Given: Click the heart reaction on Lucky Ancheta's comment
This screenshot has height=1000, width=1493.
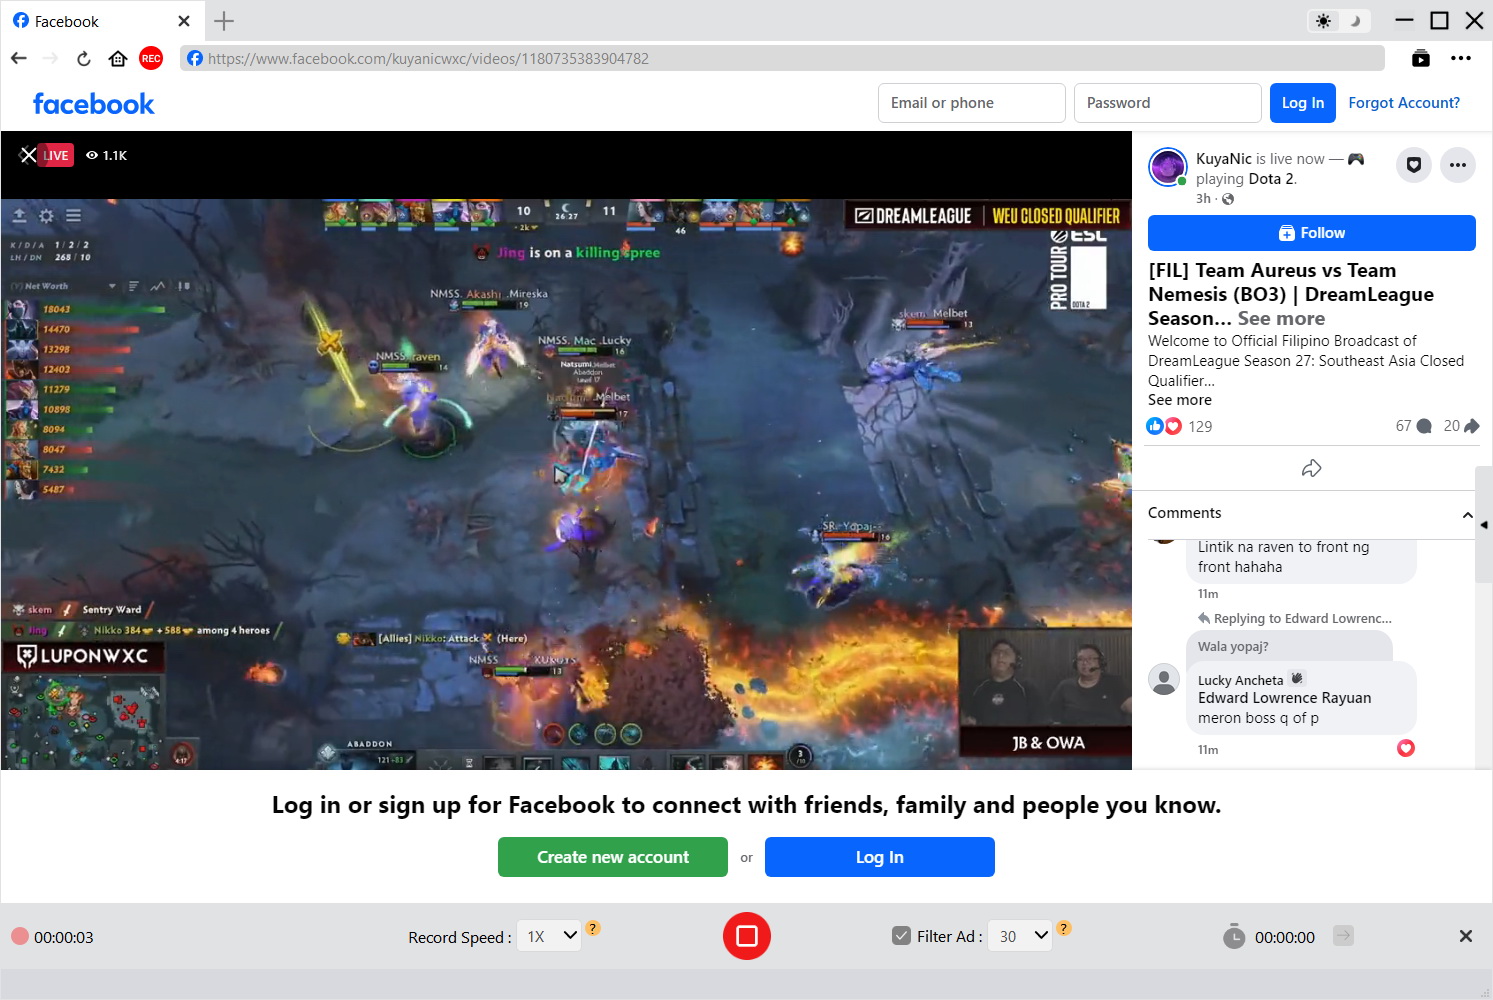Looking at the screenshot, I should (x=1406, y=748).
